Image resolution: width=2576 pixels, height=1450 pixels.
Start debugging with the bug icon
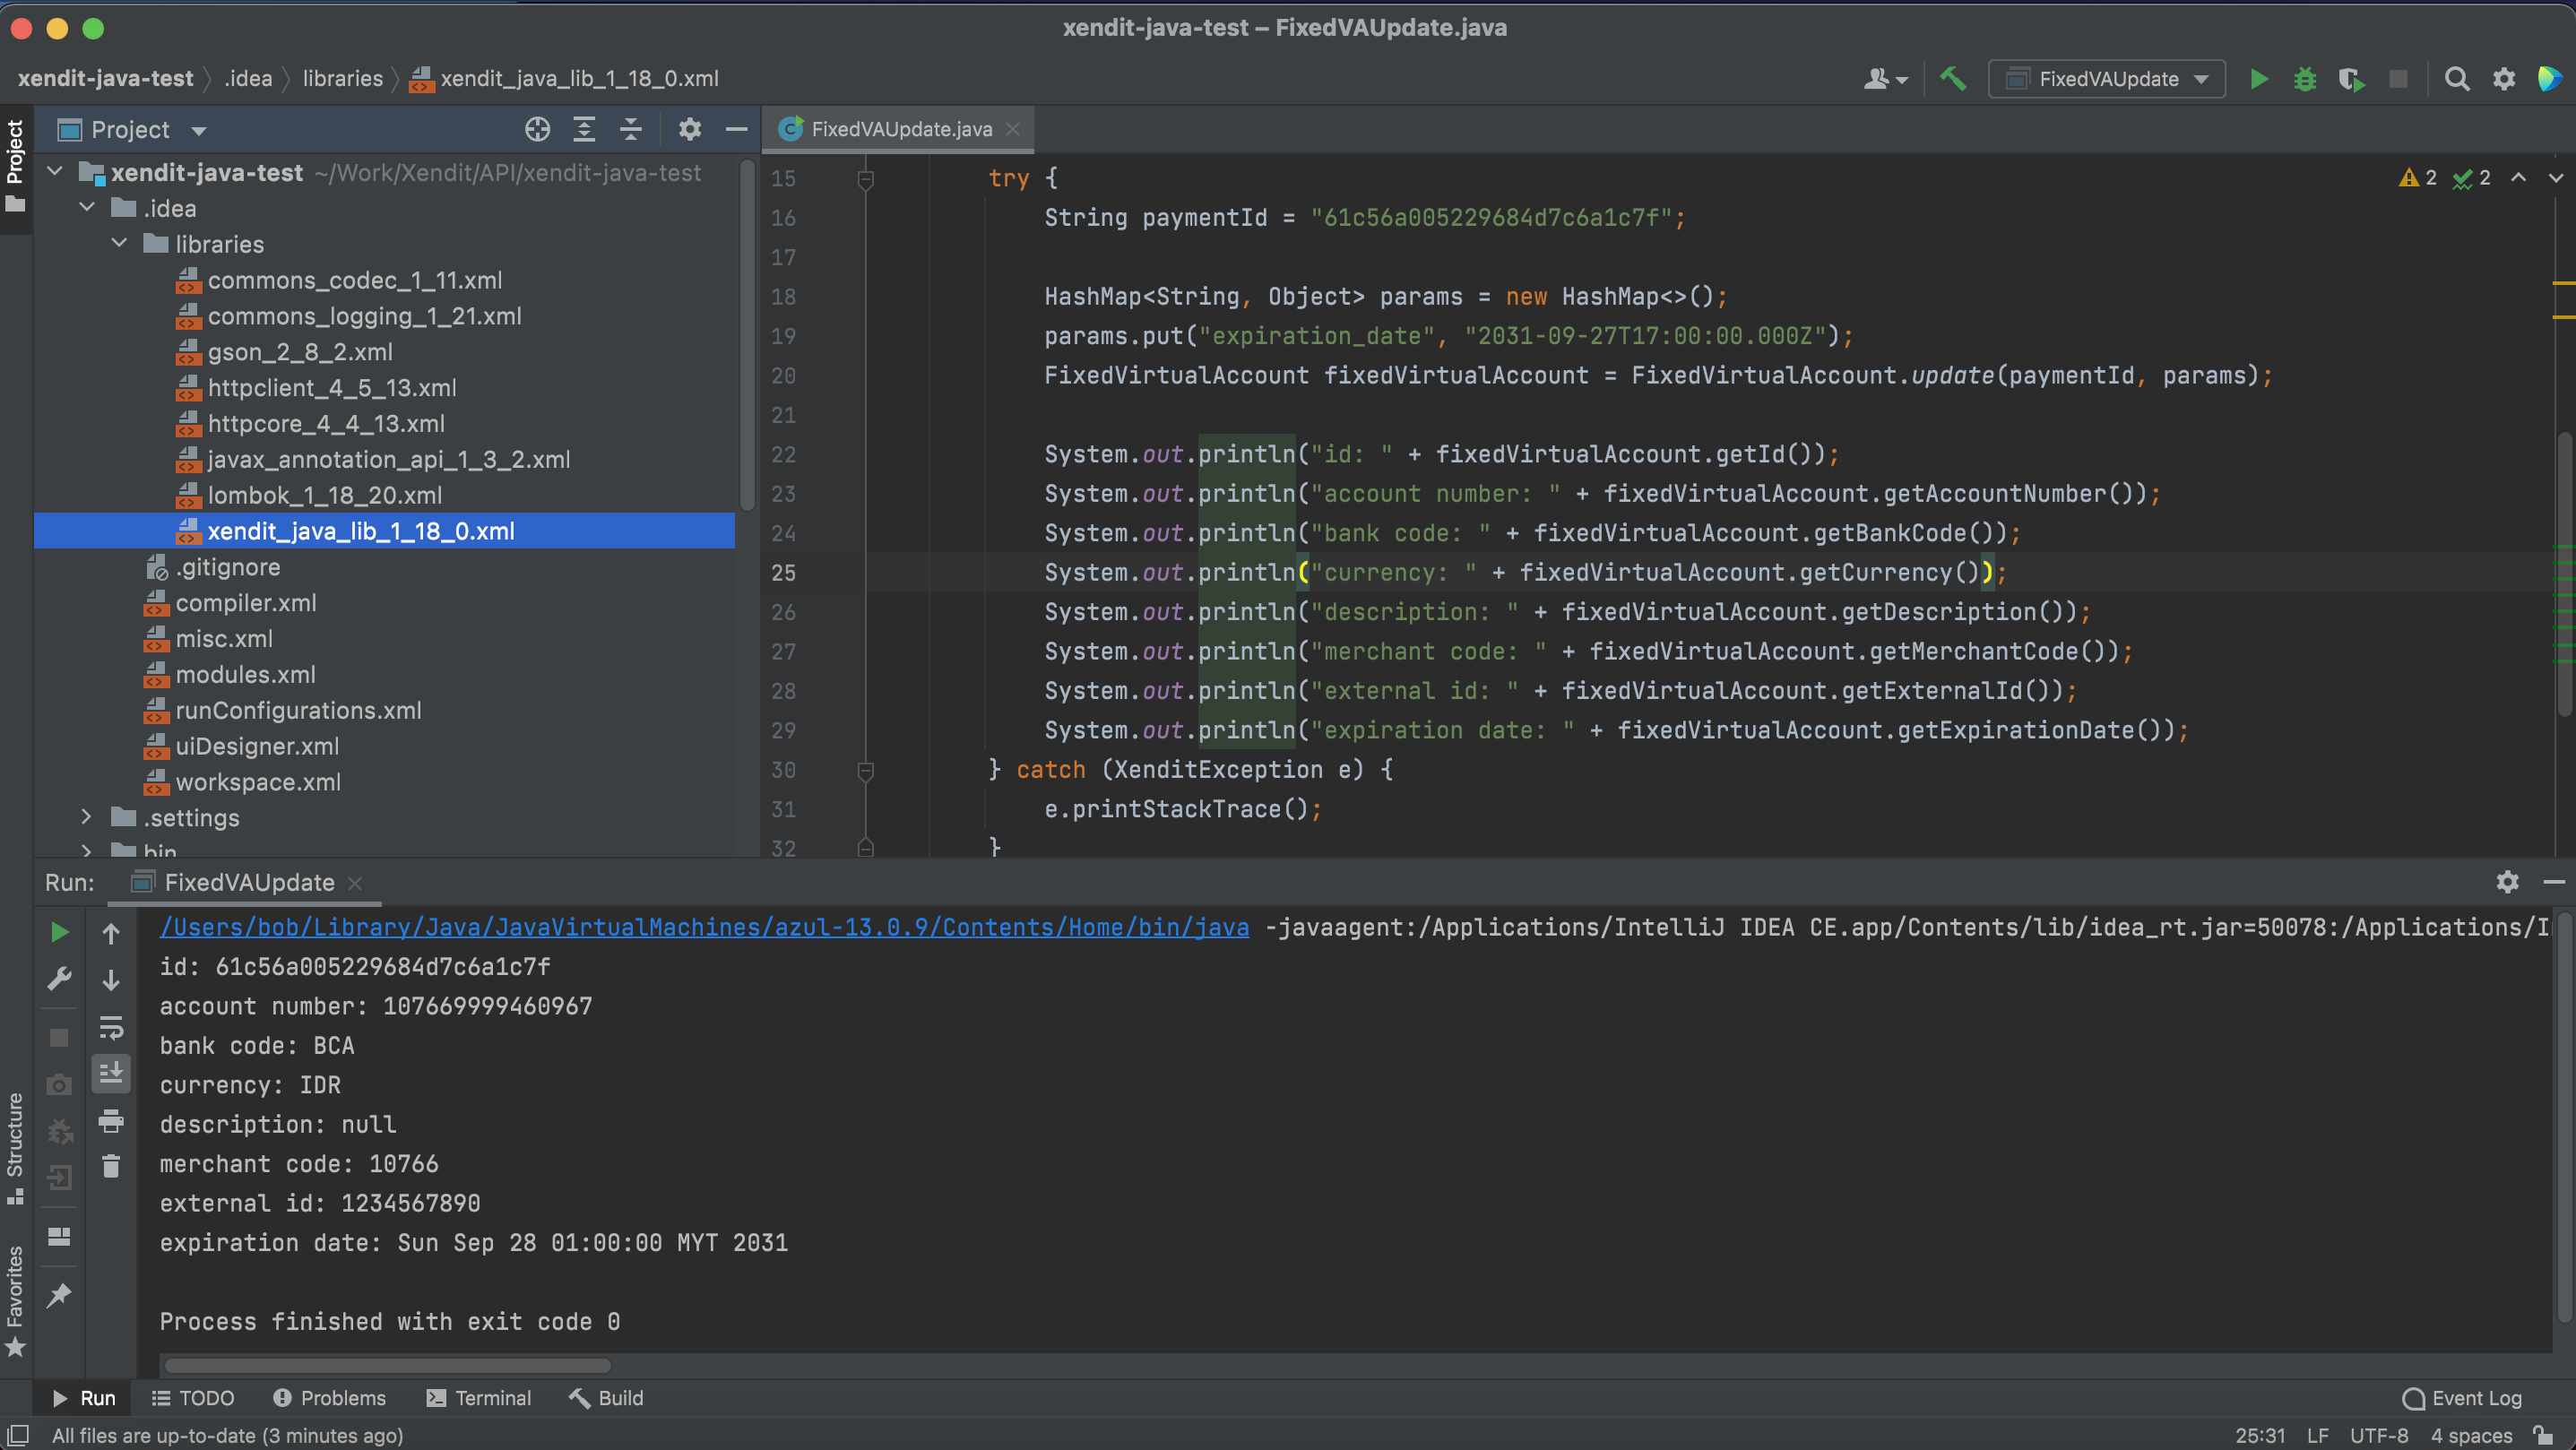pyautogui.click(x=2304, y=79)
